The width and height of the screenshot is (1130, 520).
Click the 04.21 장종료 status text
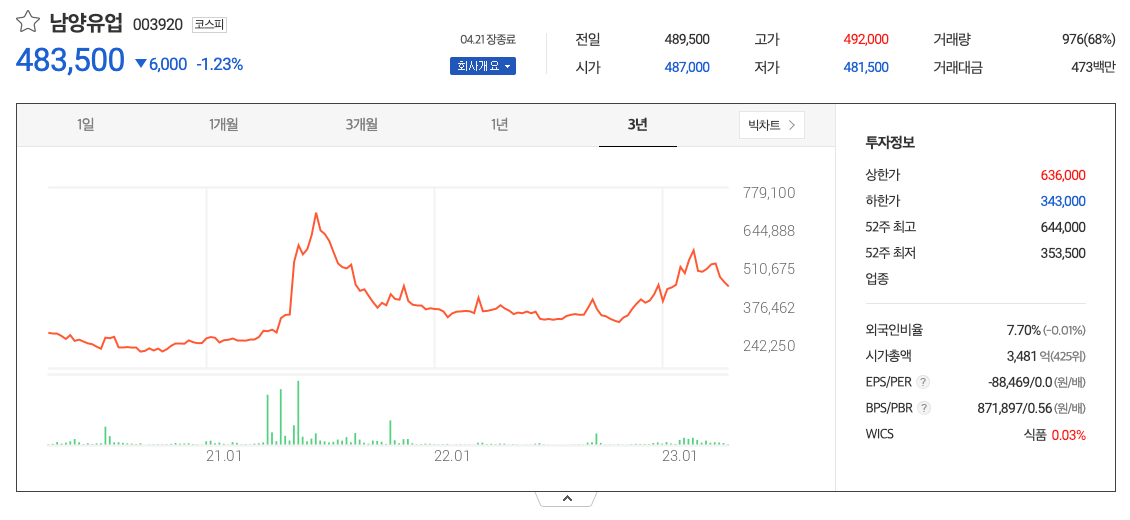[488, 40]
